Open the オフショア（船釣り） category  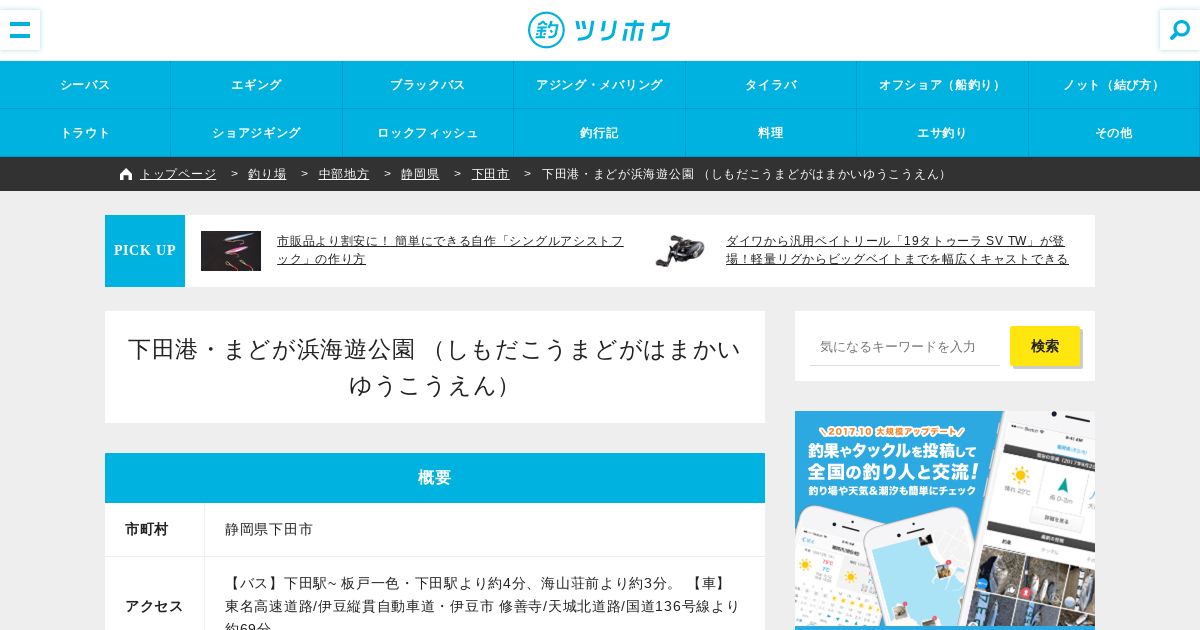click(942, 85)
